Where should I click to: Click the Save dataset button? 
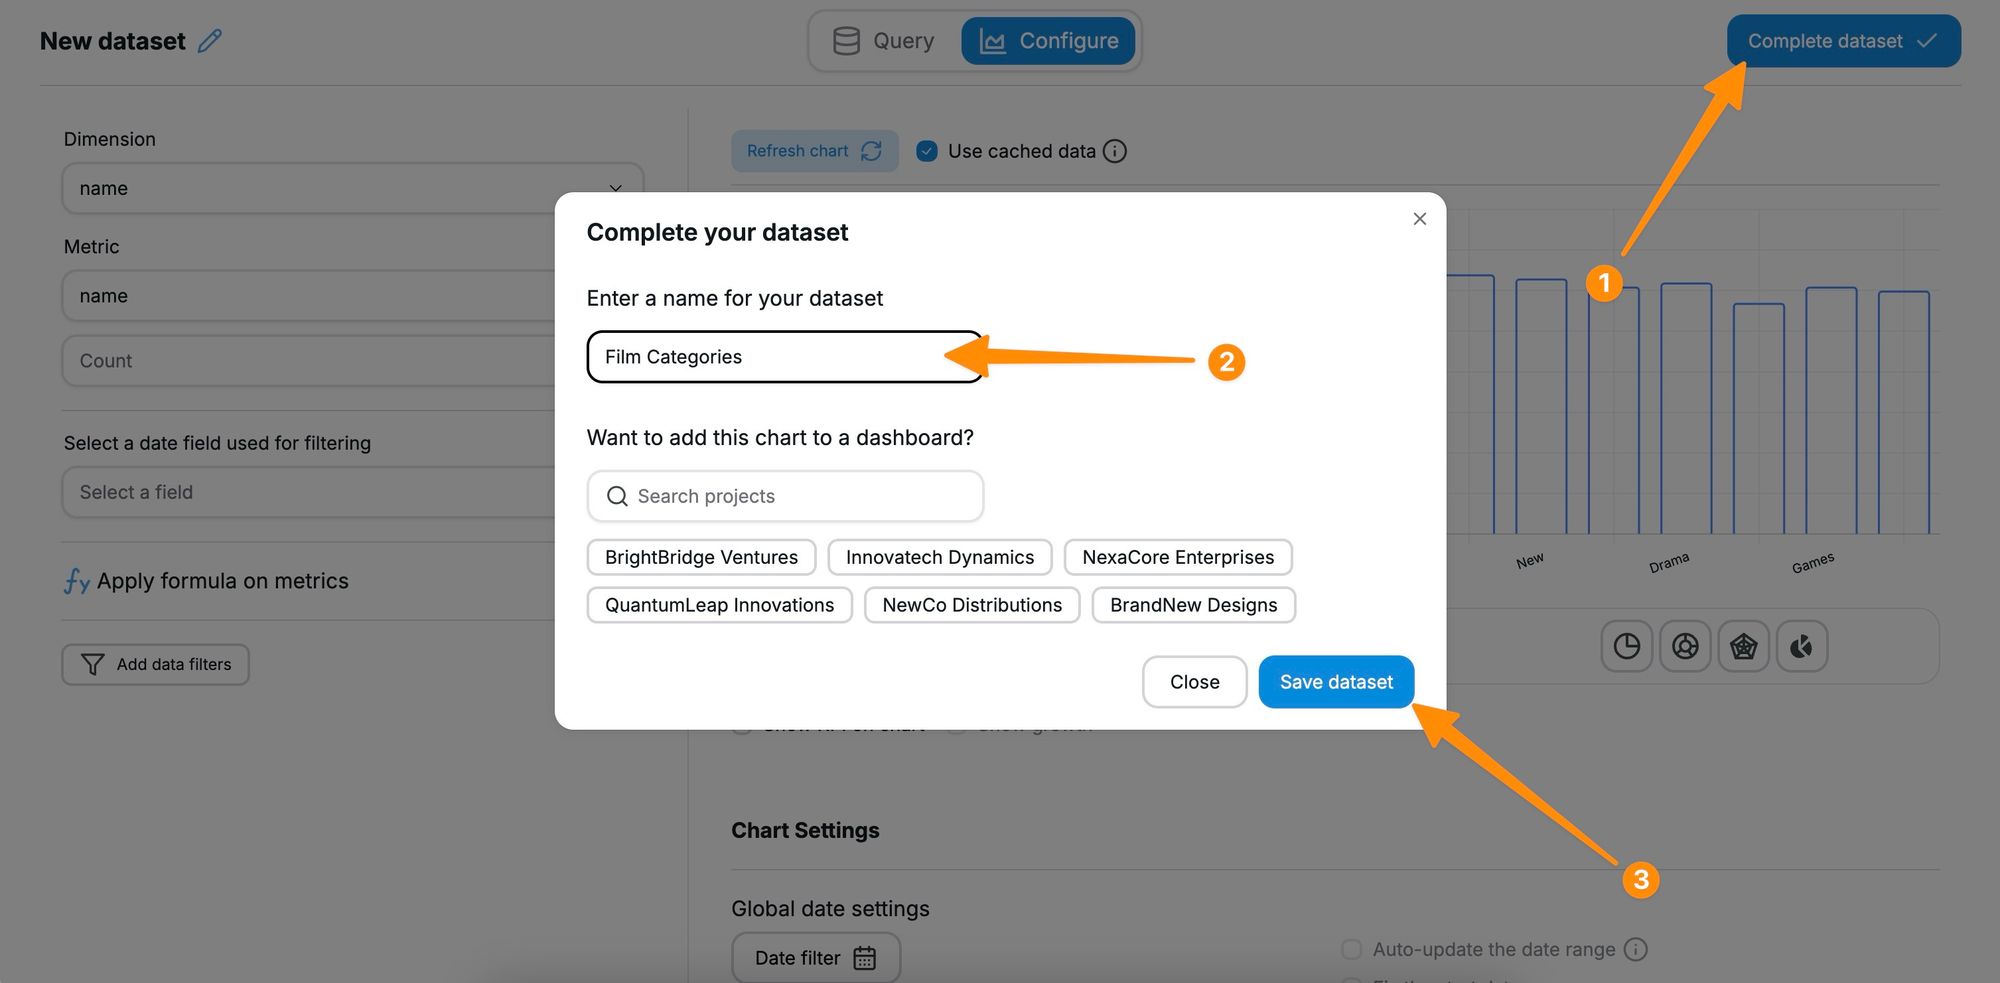(x=1336, y=682)
